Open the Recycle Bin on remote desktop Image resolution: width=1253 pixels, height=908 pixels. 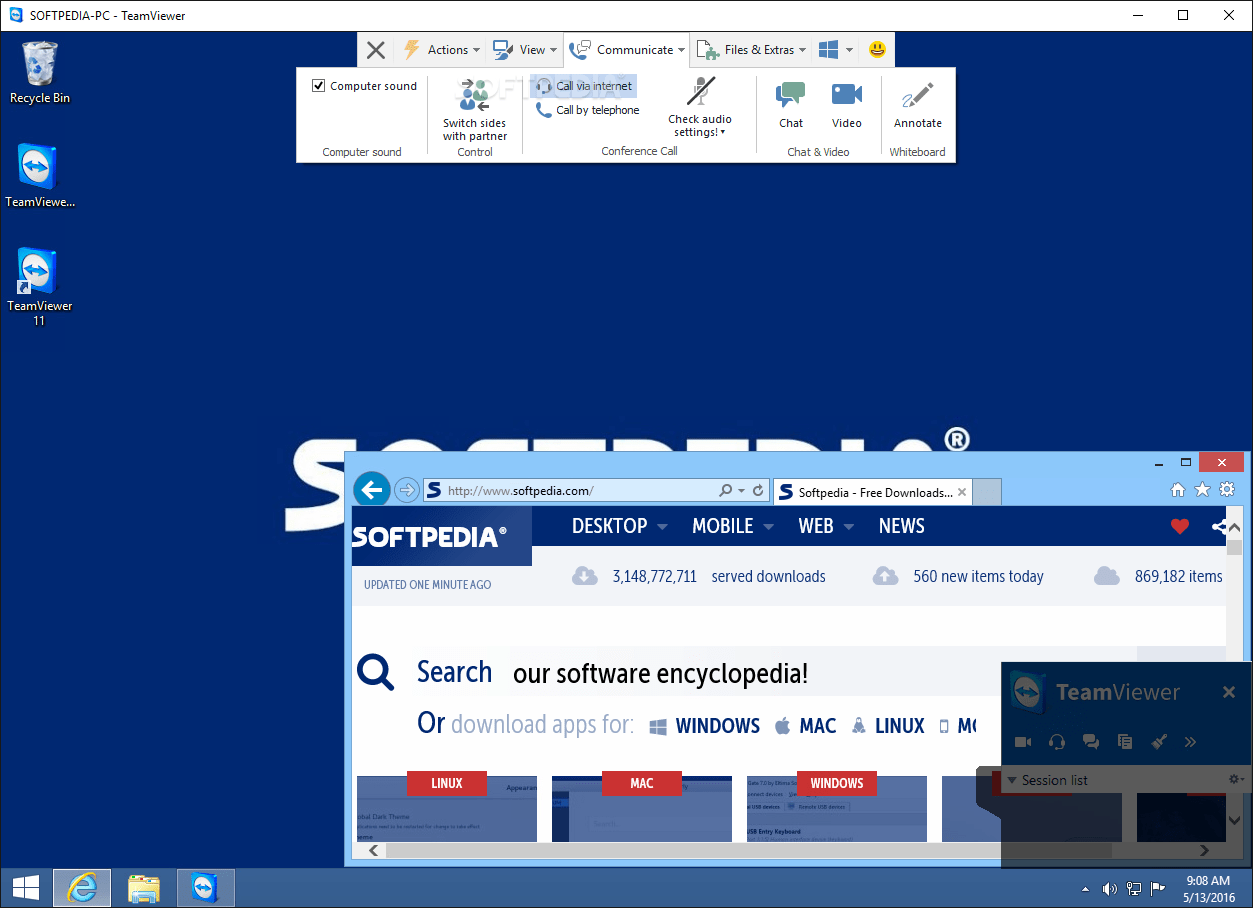40,72
